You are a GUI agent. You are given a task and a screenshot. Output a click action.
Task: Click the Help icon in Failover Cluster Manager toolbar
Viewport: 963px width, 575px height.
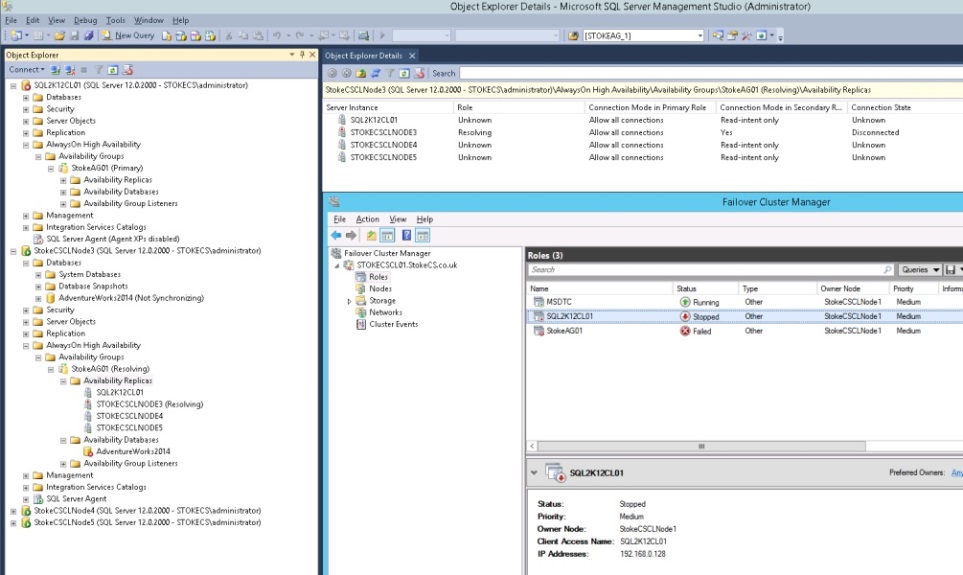pos(407,235)
